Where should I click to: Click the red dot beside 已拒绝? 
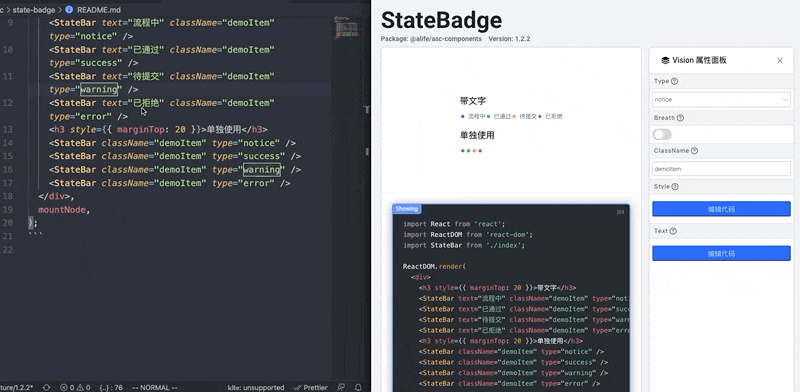pyautogui.click(x=540, y=116)
